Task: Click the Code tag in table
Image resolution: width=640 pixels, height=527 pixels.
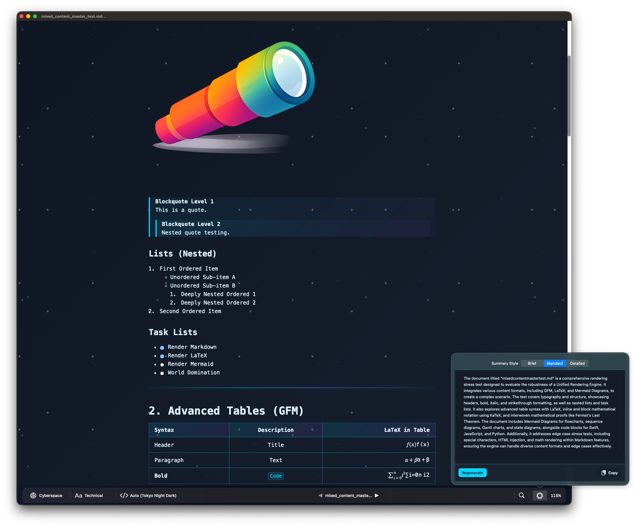Action: (x=276, y=476)
